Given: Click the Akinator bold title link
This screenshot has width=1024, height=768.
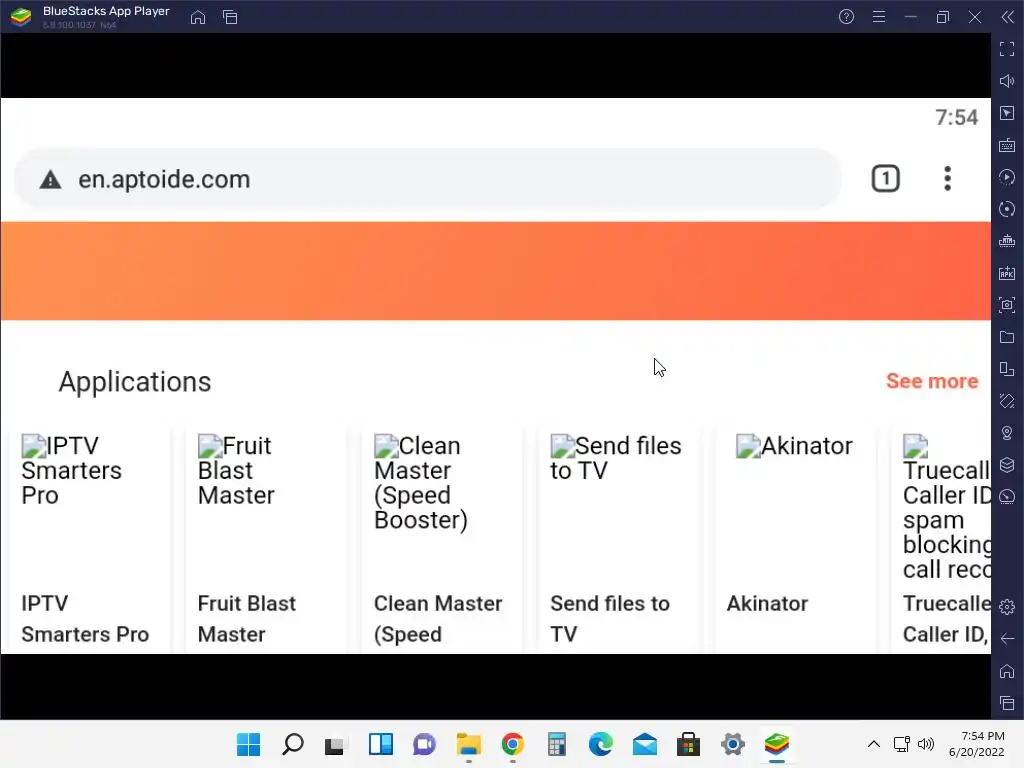Looking at the screenshot, I should pyautogui.click(x=767, y=603).
